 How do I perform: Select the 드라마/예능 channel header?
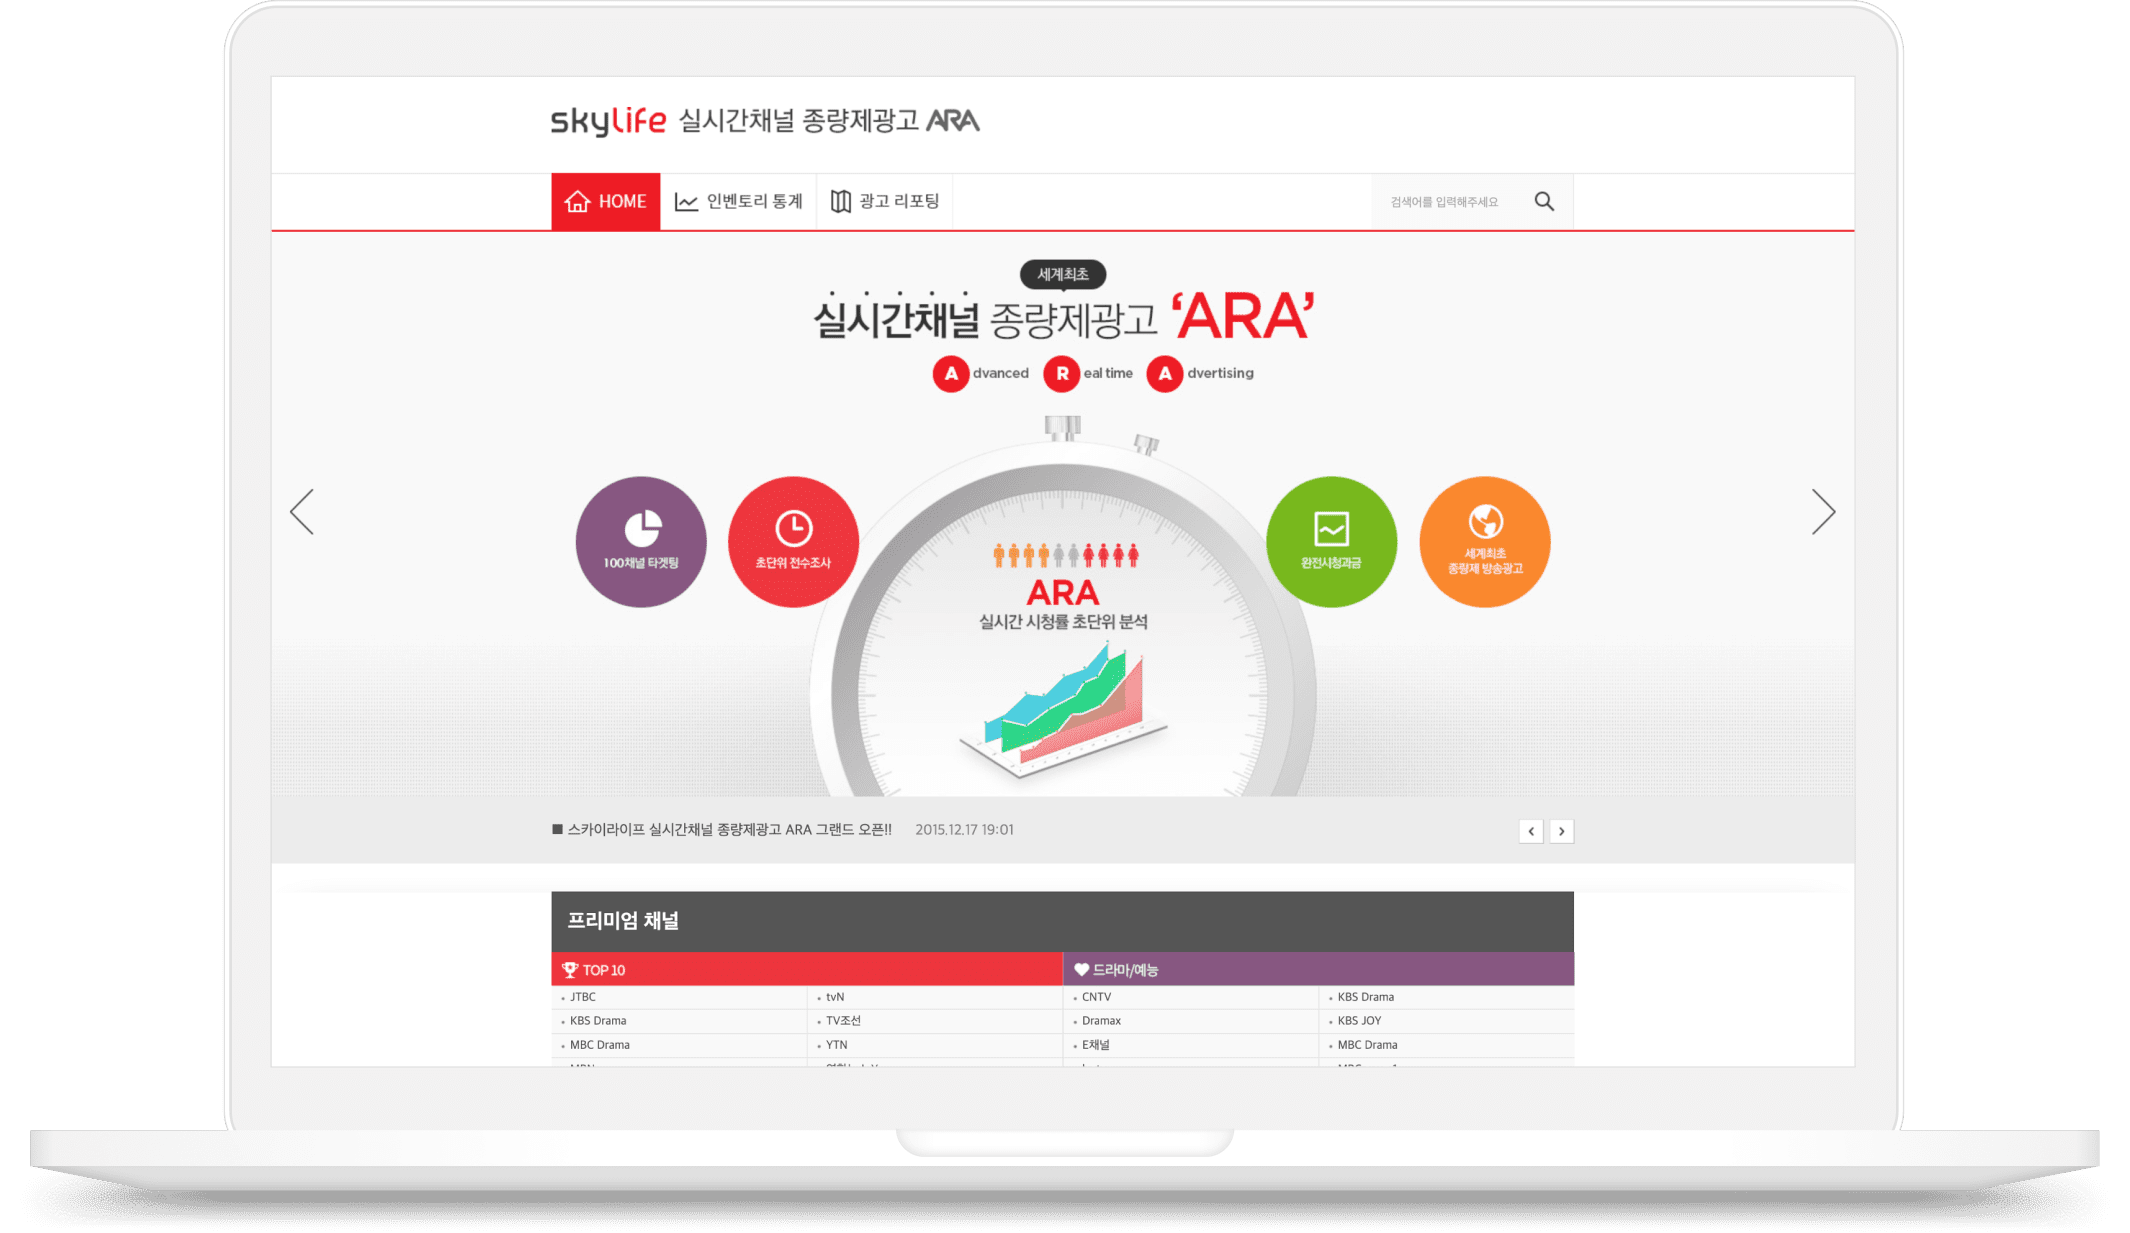coord(1319,970)
